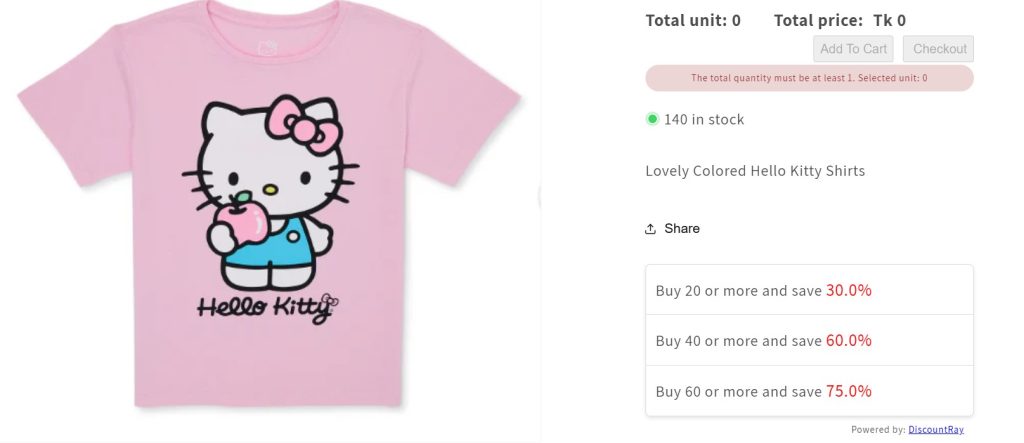
Task: Click the red 30.0% savings value
Action: [x=849, y=290]
